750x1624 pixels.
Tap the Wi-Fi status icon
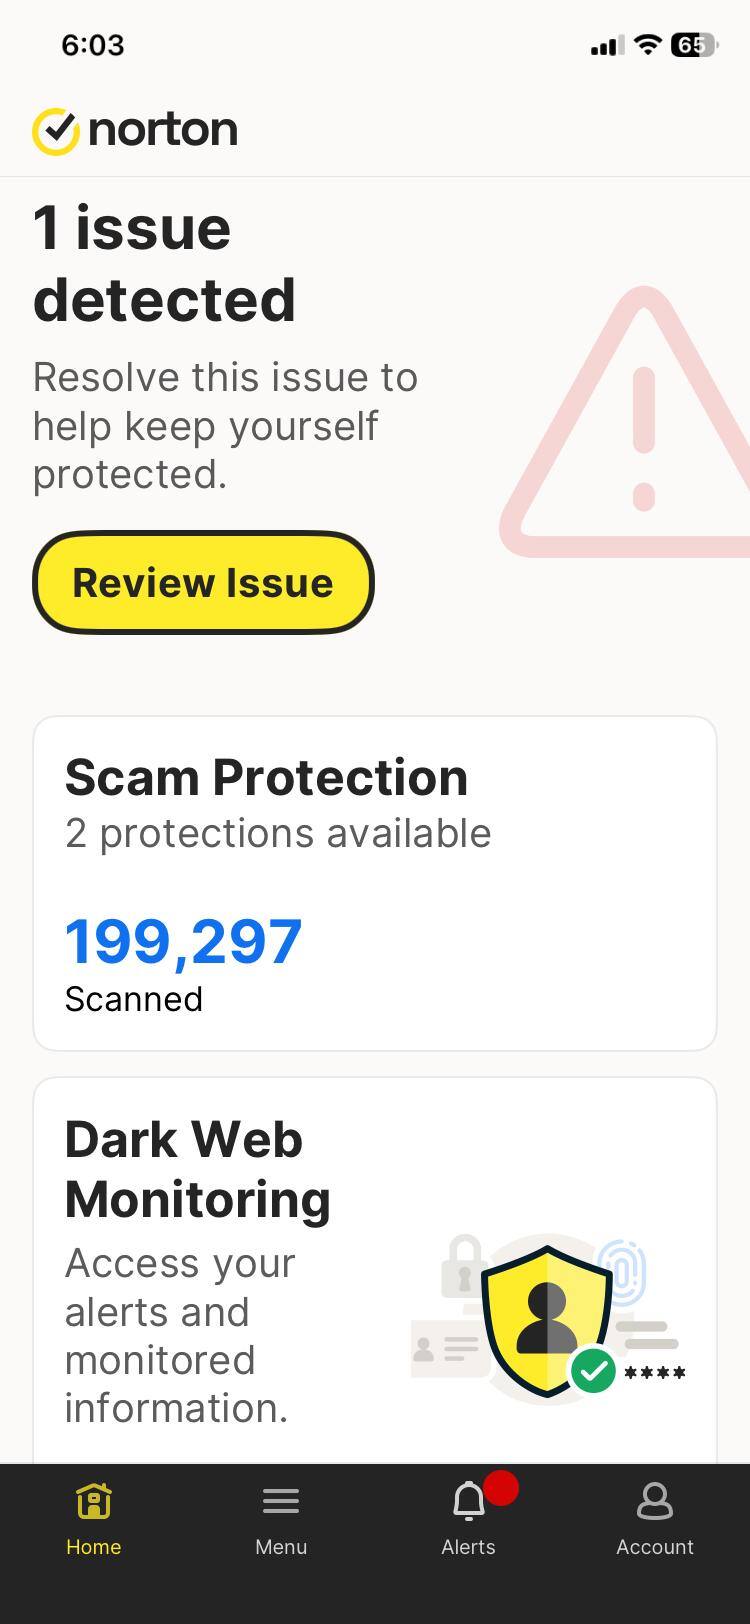(x=648, y=45)
